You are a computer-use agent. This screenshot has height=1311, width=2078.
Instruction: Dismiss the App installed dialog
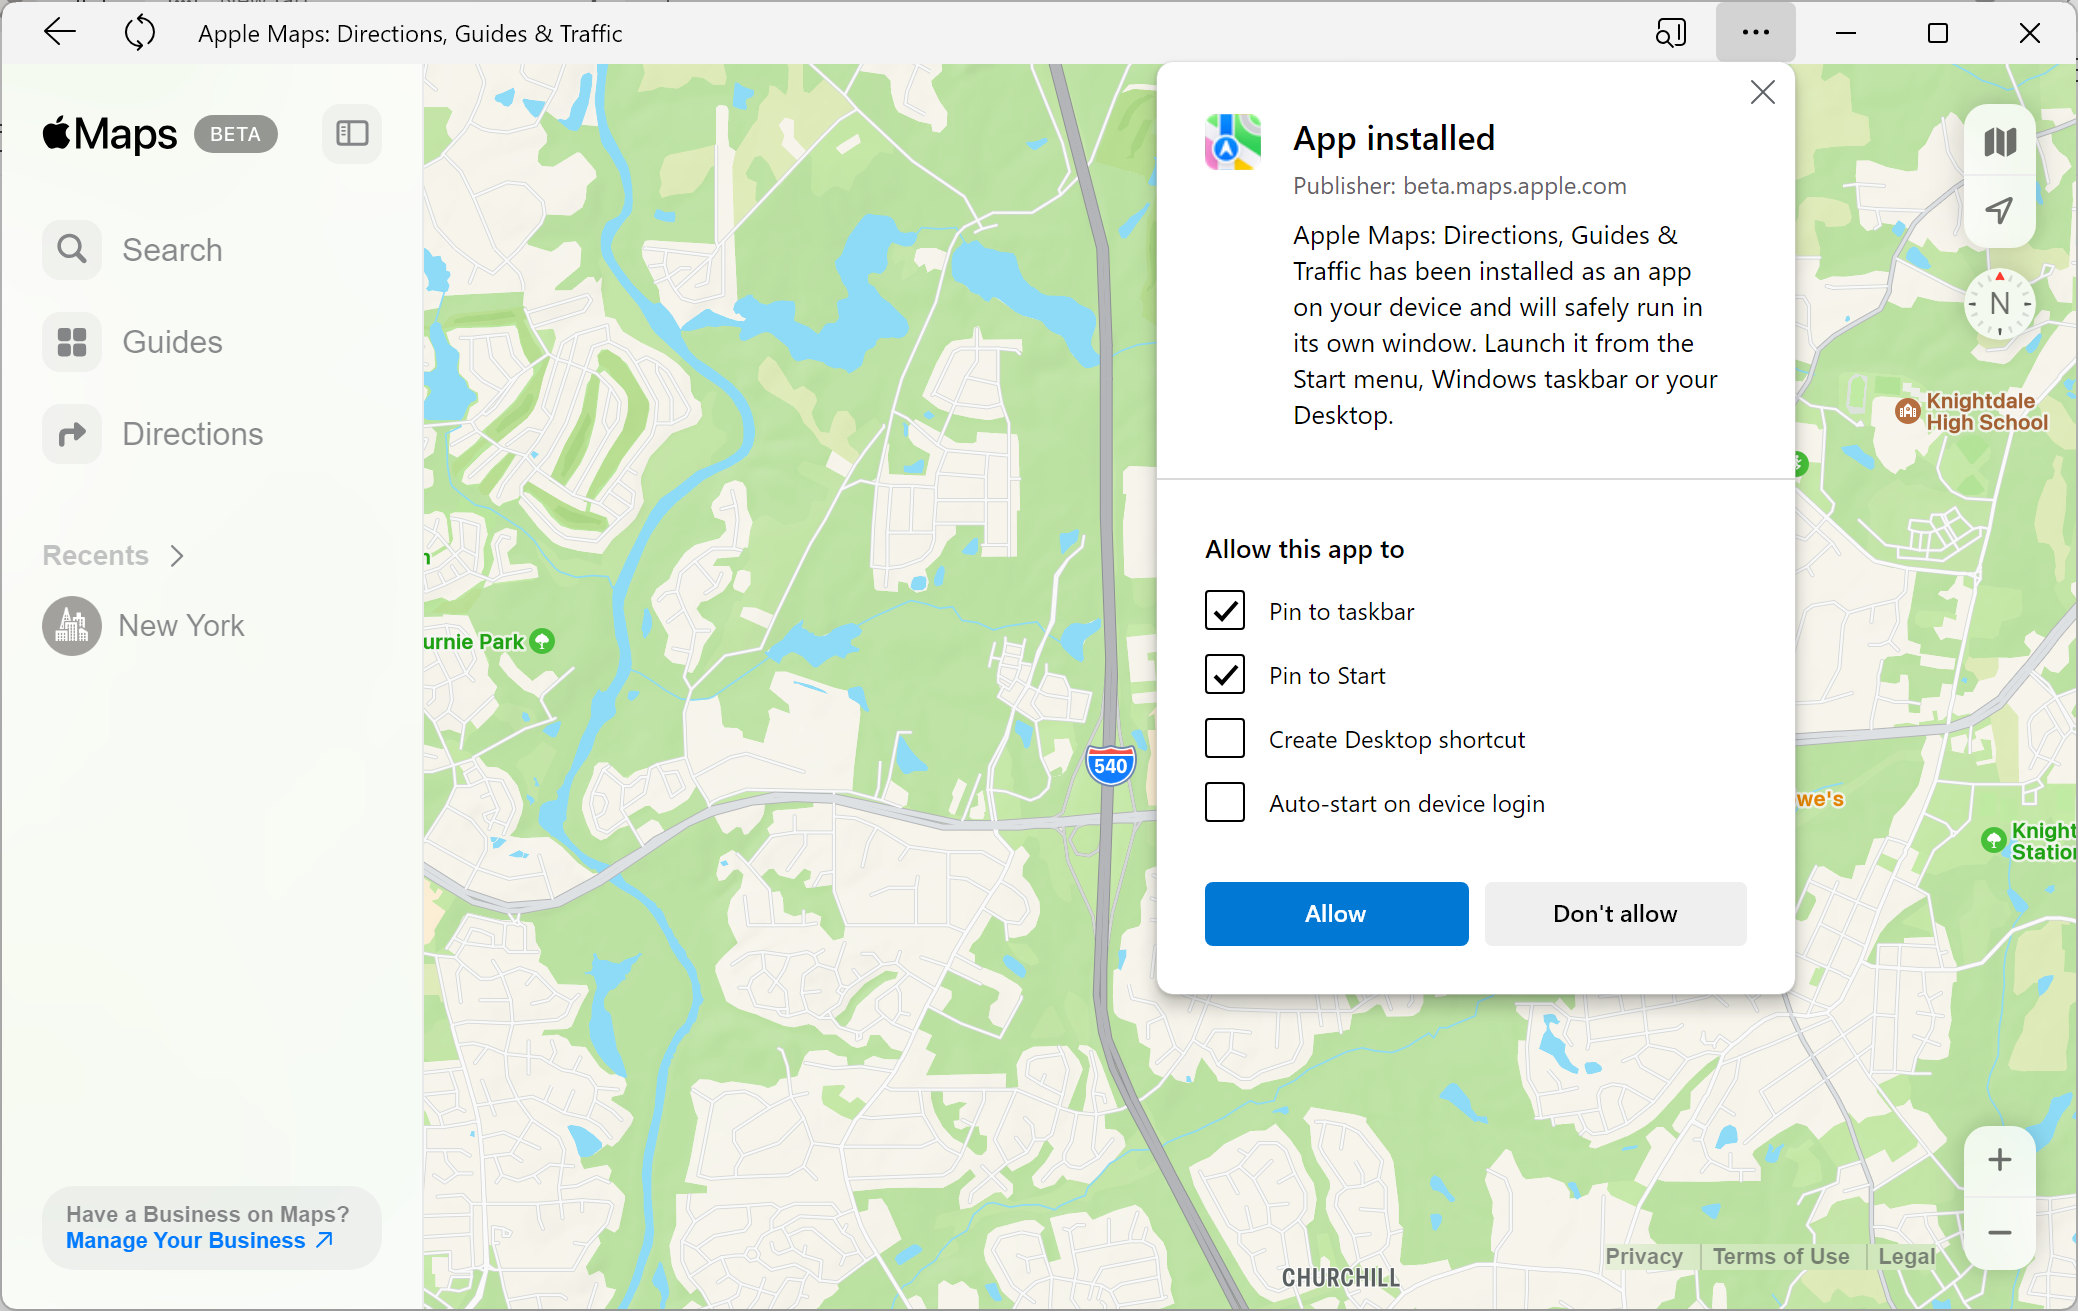click(1763, 91)
